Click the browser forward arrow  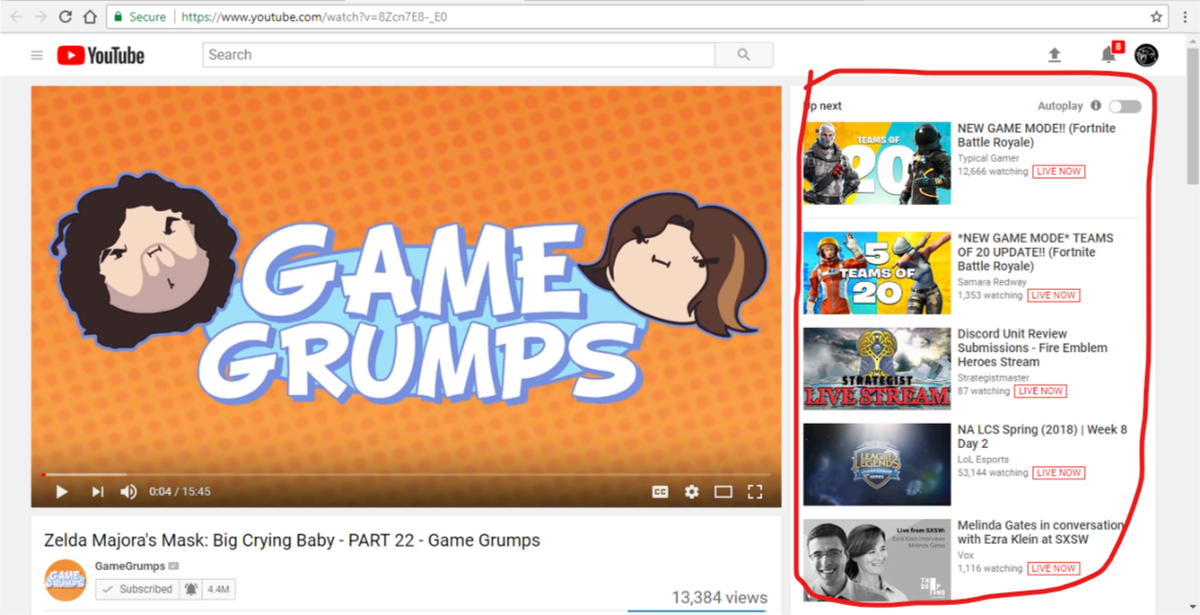[x=40, y=17]
